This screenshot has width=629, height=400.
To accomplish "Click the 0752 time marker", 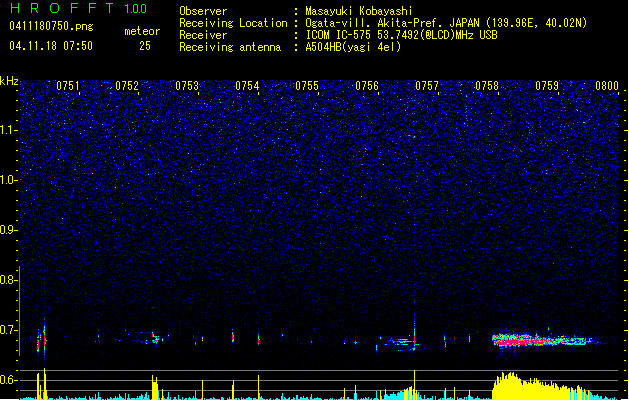I will [x=127, y=86].
